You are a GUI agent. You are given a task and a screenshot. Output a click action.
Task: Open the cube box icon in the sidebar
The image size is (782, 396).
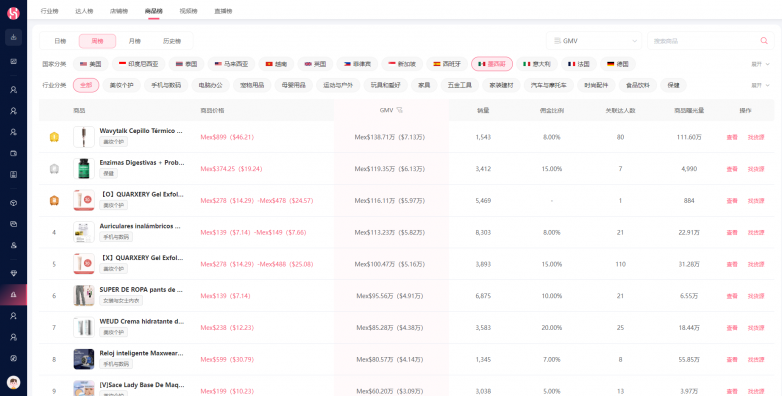pos(13,203)
